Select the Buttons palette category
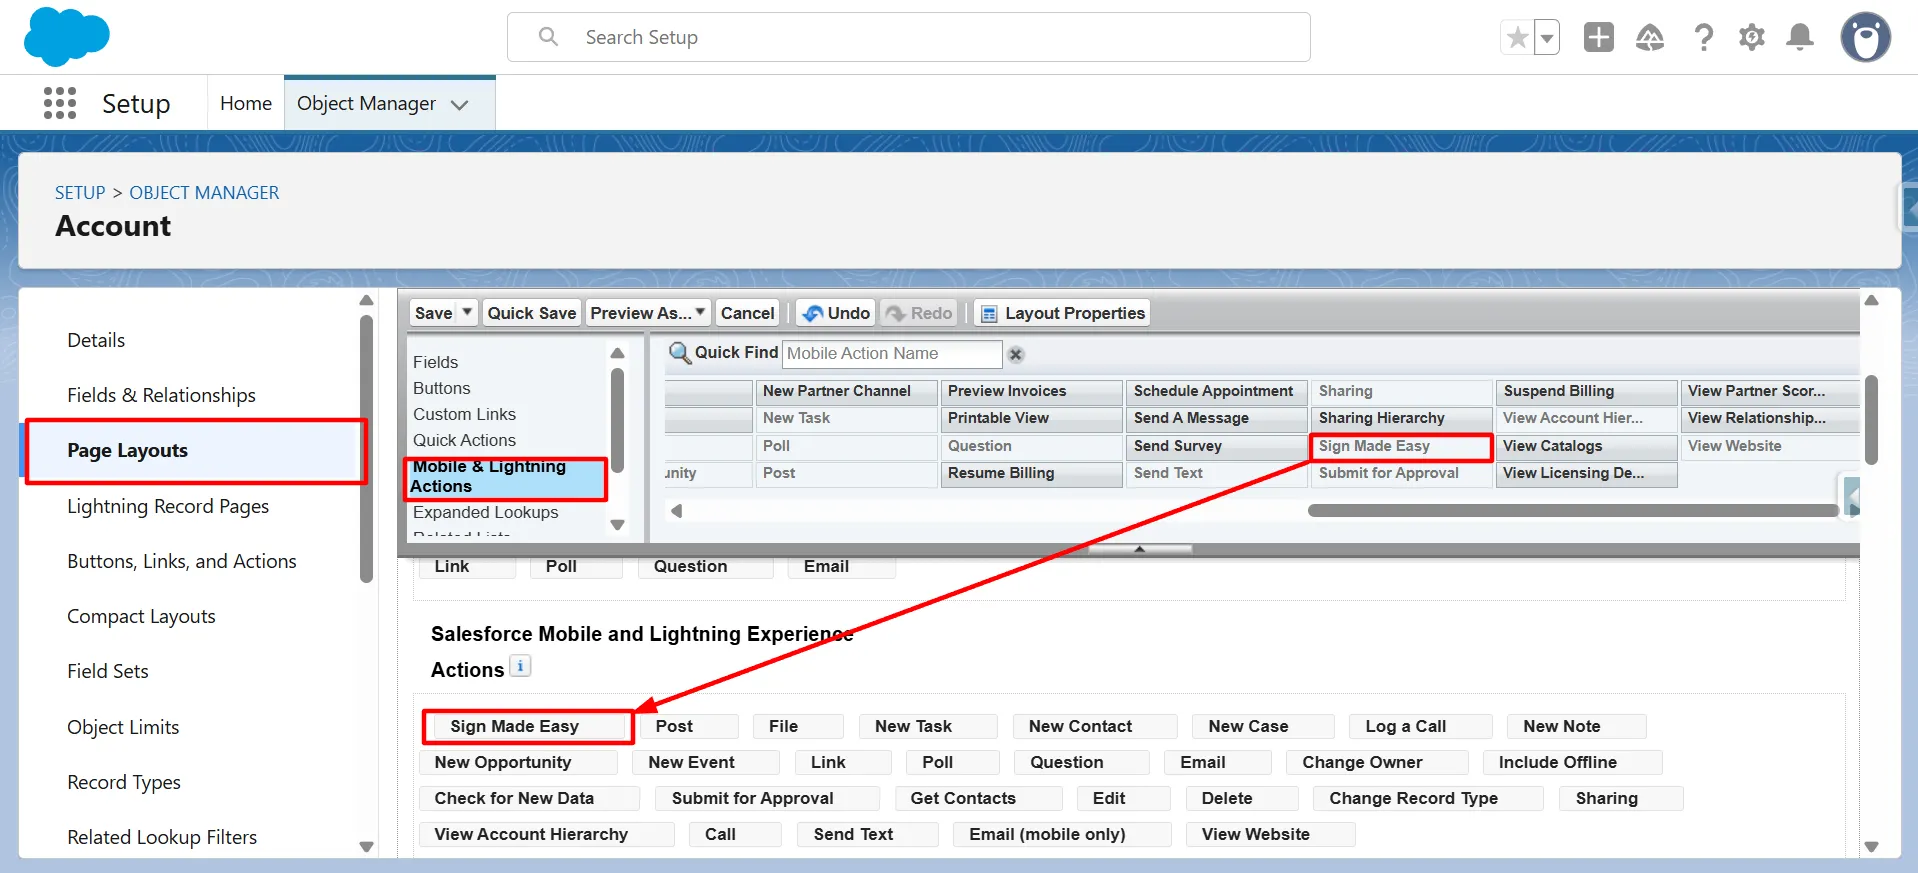 click(x=441, y=388)
